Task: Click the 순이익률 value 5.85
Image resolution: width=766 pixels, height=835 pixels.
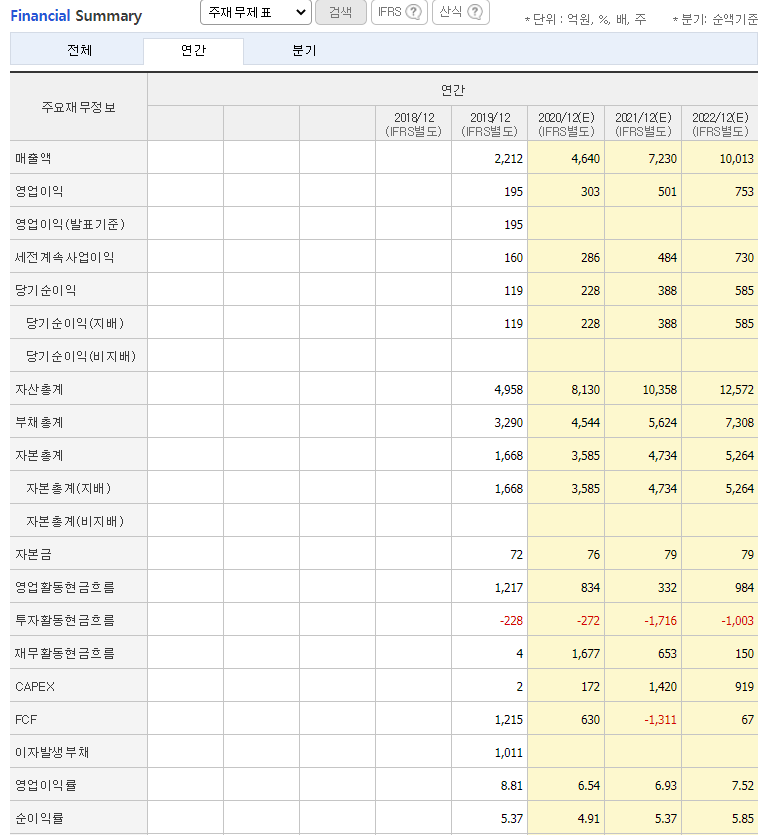Action: (x=743, y=819)
